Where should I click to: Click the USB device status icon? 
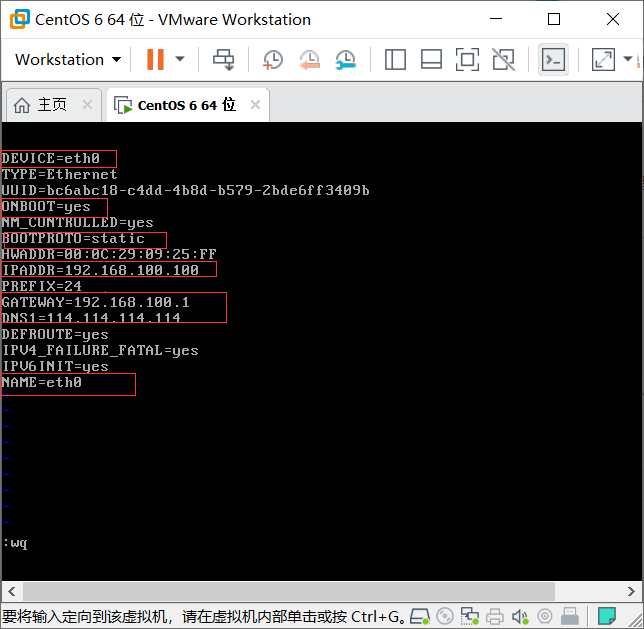pyautogui.click(x=570, y=616)
